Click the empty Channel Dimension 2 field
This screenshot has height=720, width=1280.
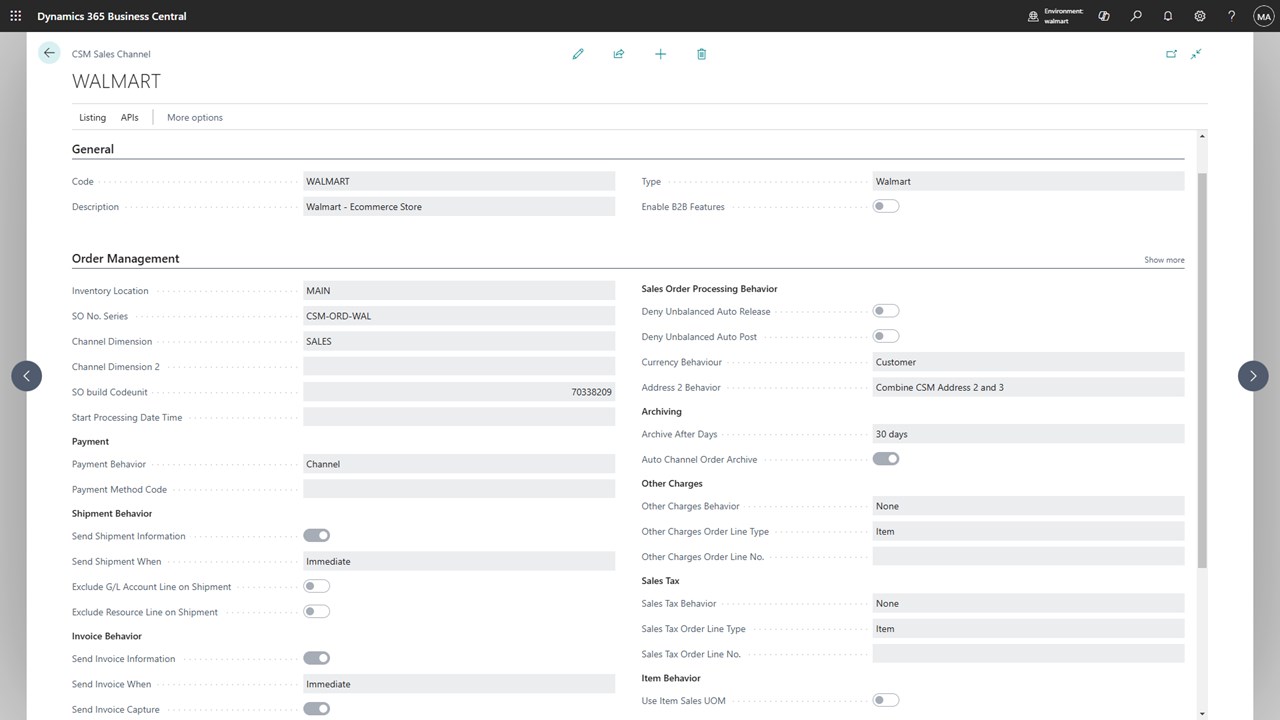459,367
